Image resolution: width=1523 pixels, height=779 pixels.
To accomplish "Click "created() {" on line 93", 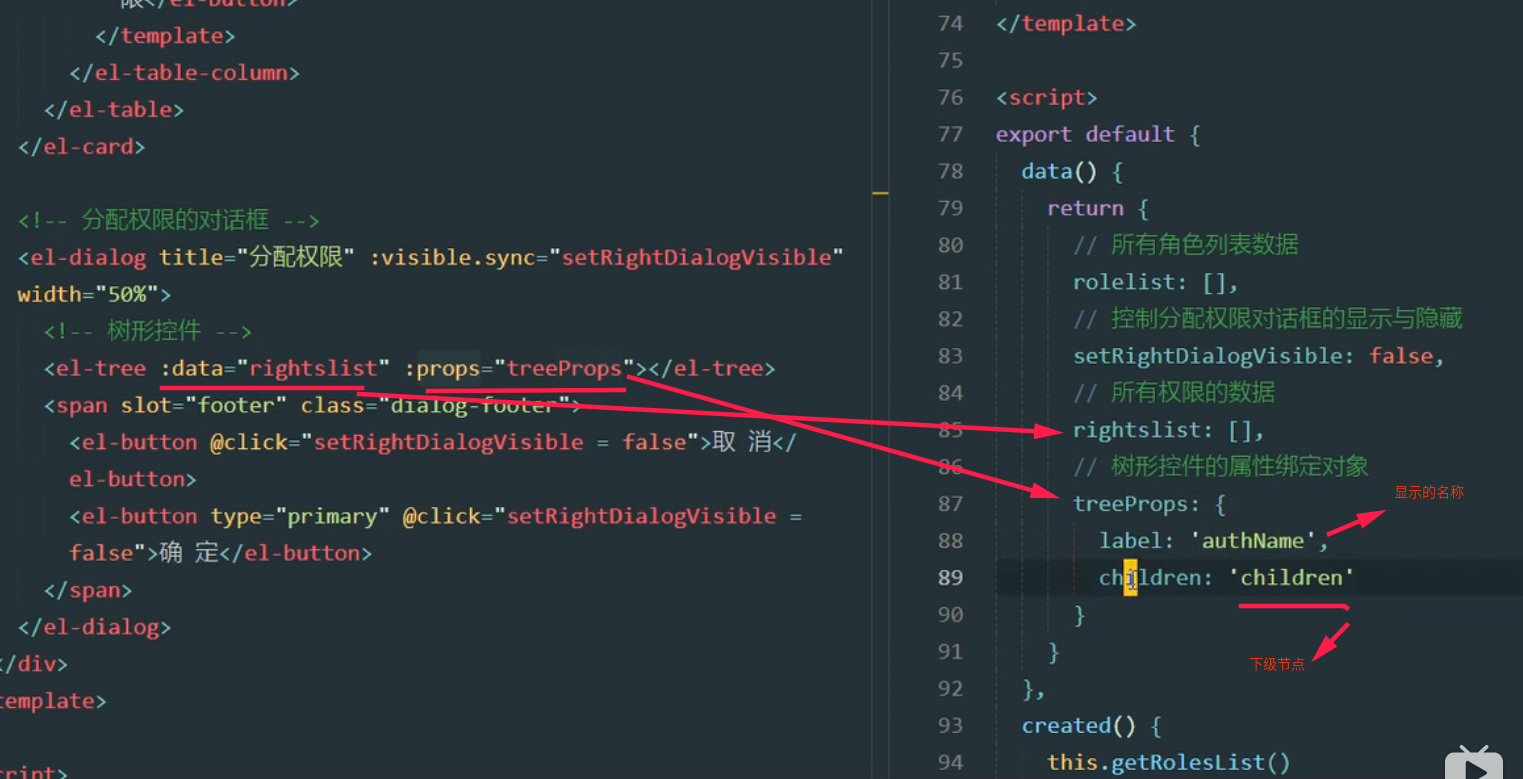I will point(1092,726).
